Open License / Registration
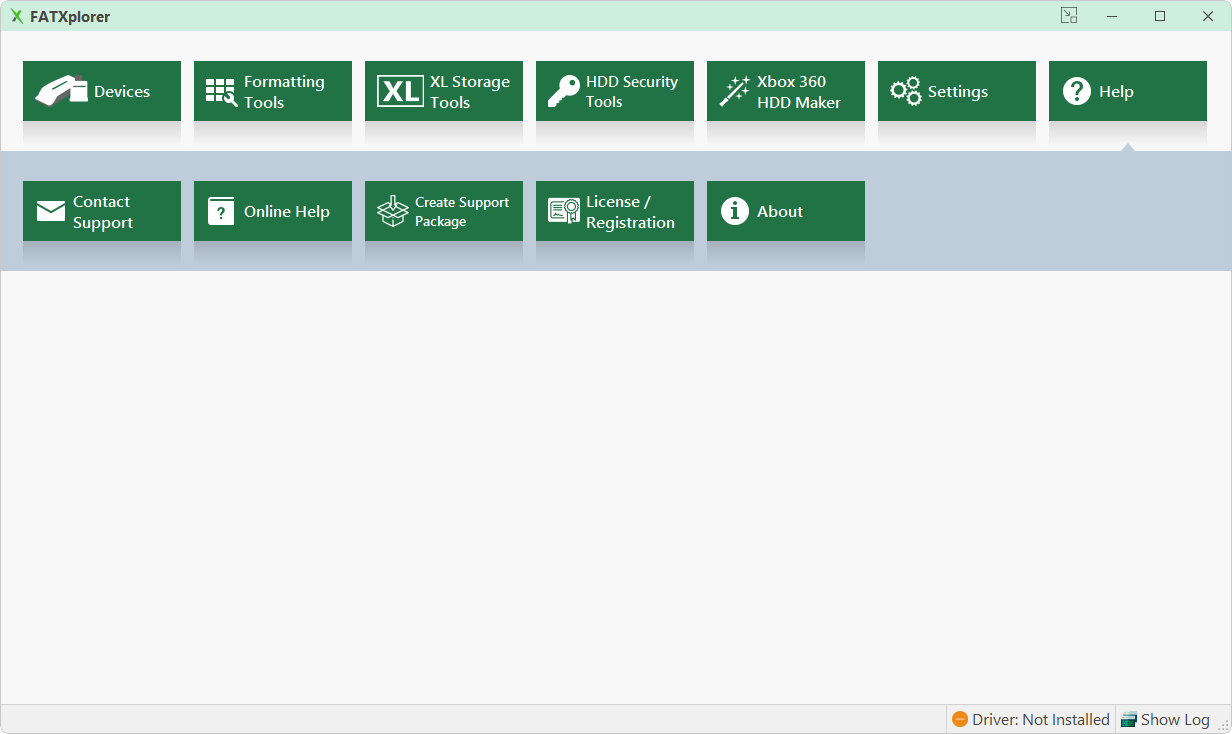 615,211
